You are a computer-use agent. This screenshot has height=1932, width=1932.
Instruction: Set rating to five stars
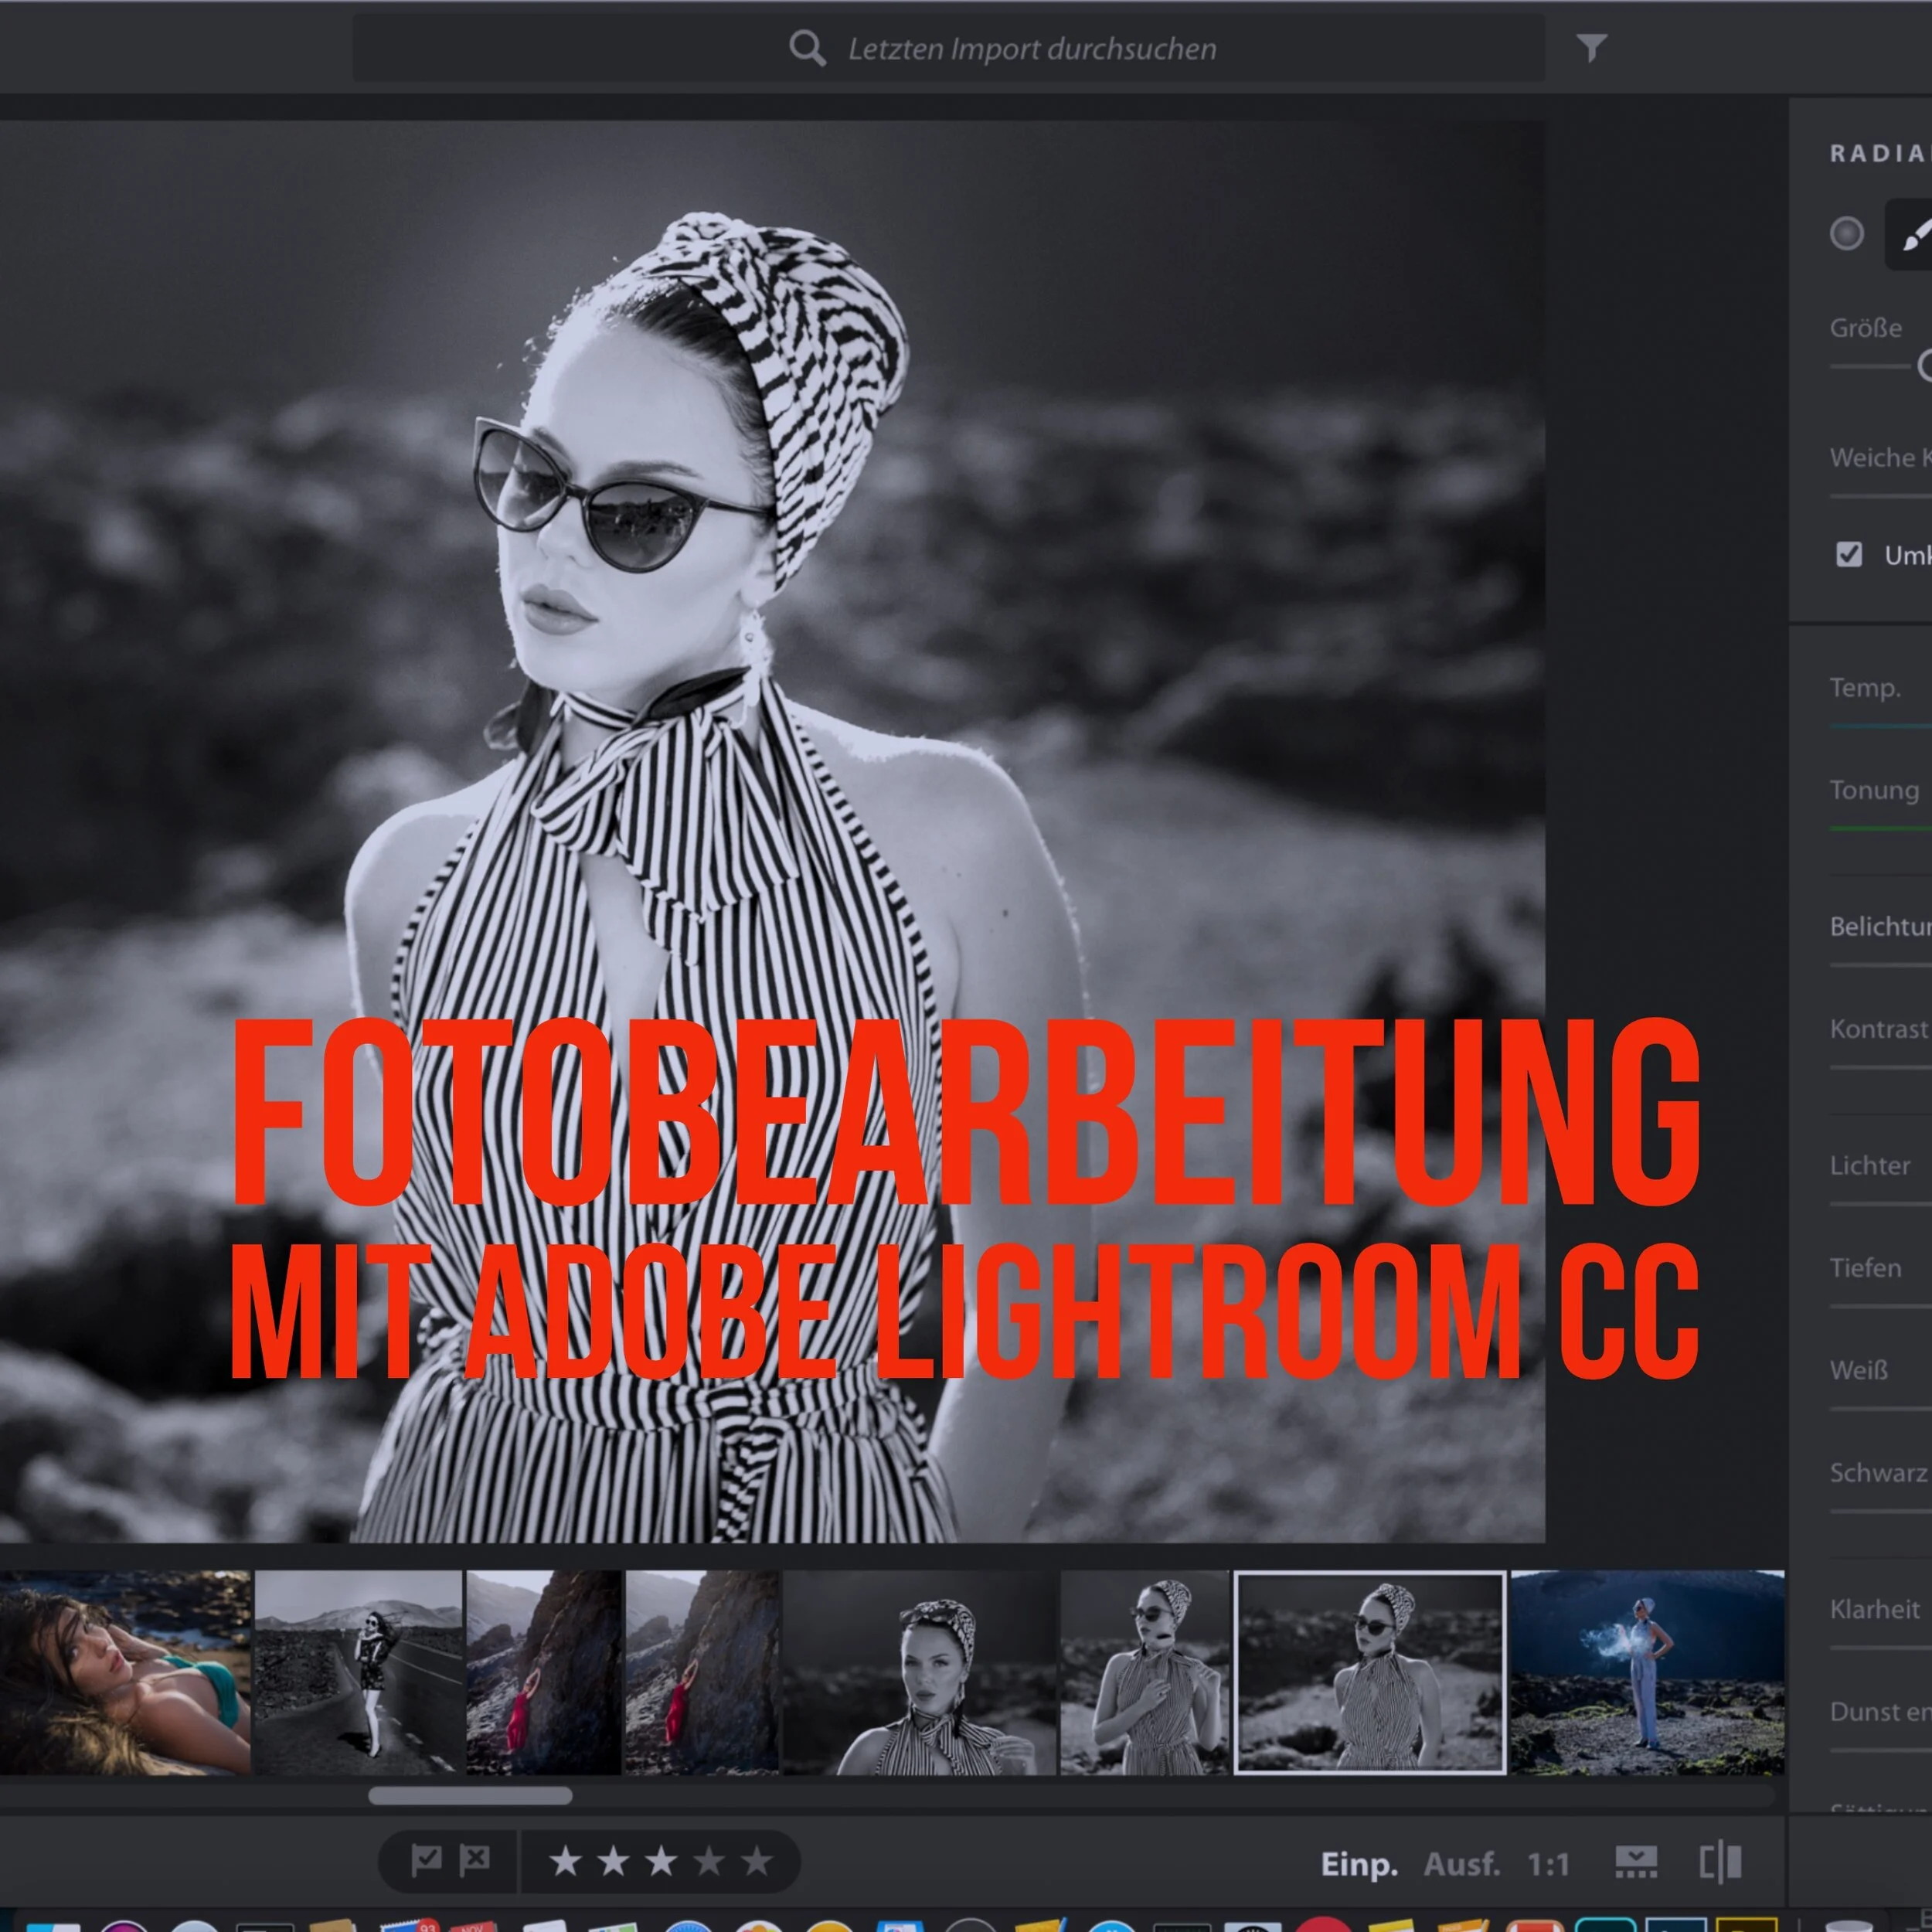point(757,1861)
